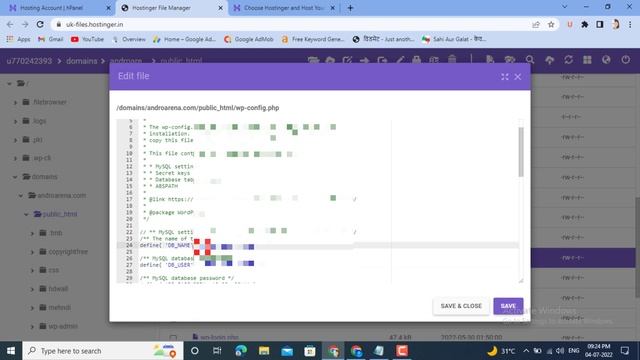Click the crossed-eye hidden files icon
The image size is (640, 360).
click(x=509, y=60)
